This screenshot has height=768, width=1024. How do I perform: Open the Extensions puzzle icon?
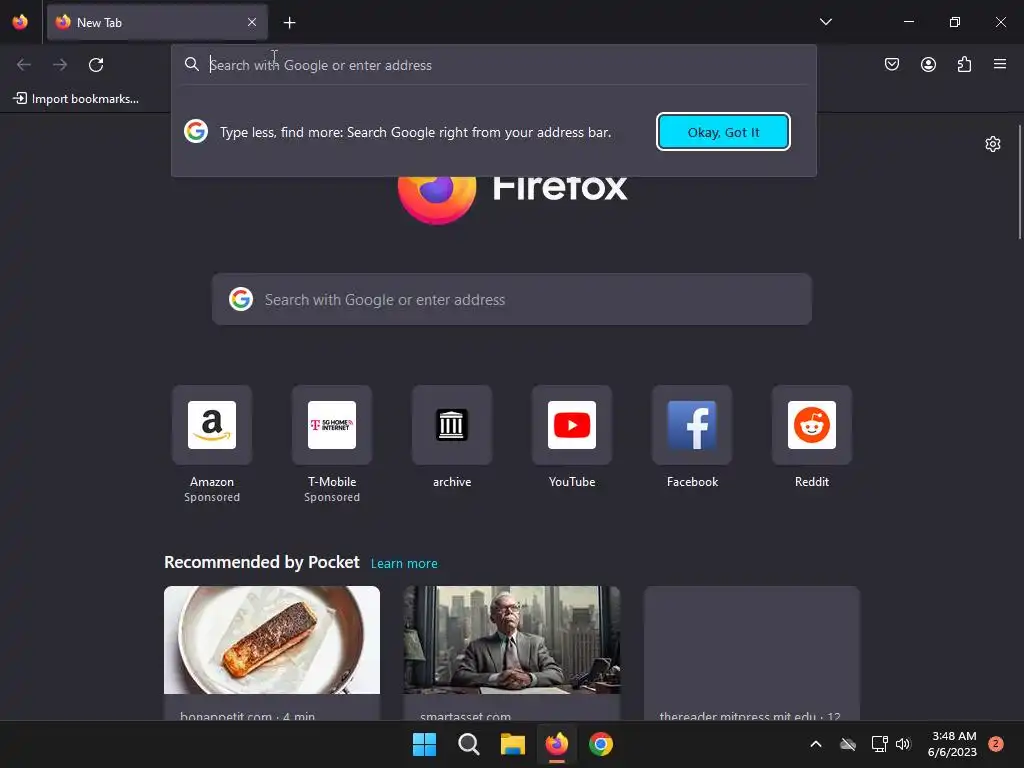[964, 64]
